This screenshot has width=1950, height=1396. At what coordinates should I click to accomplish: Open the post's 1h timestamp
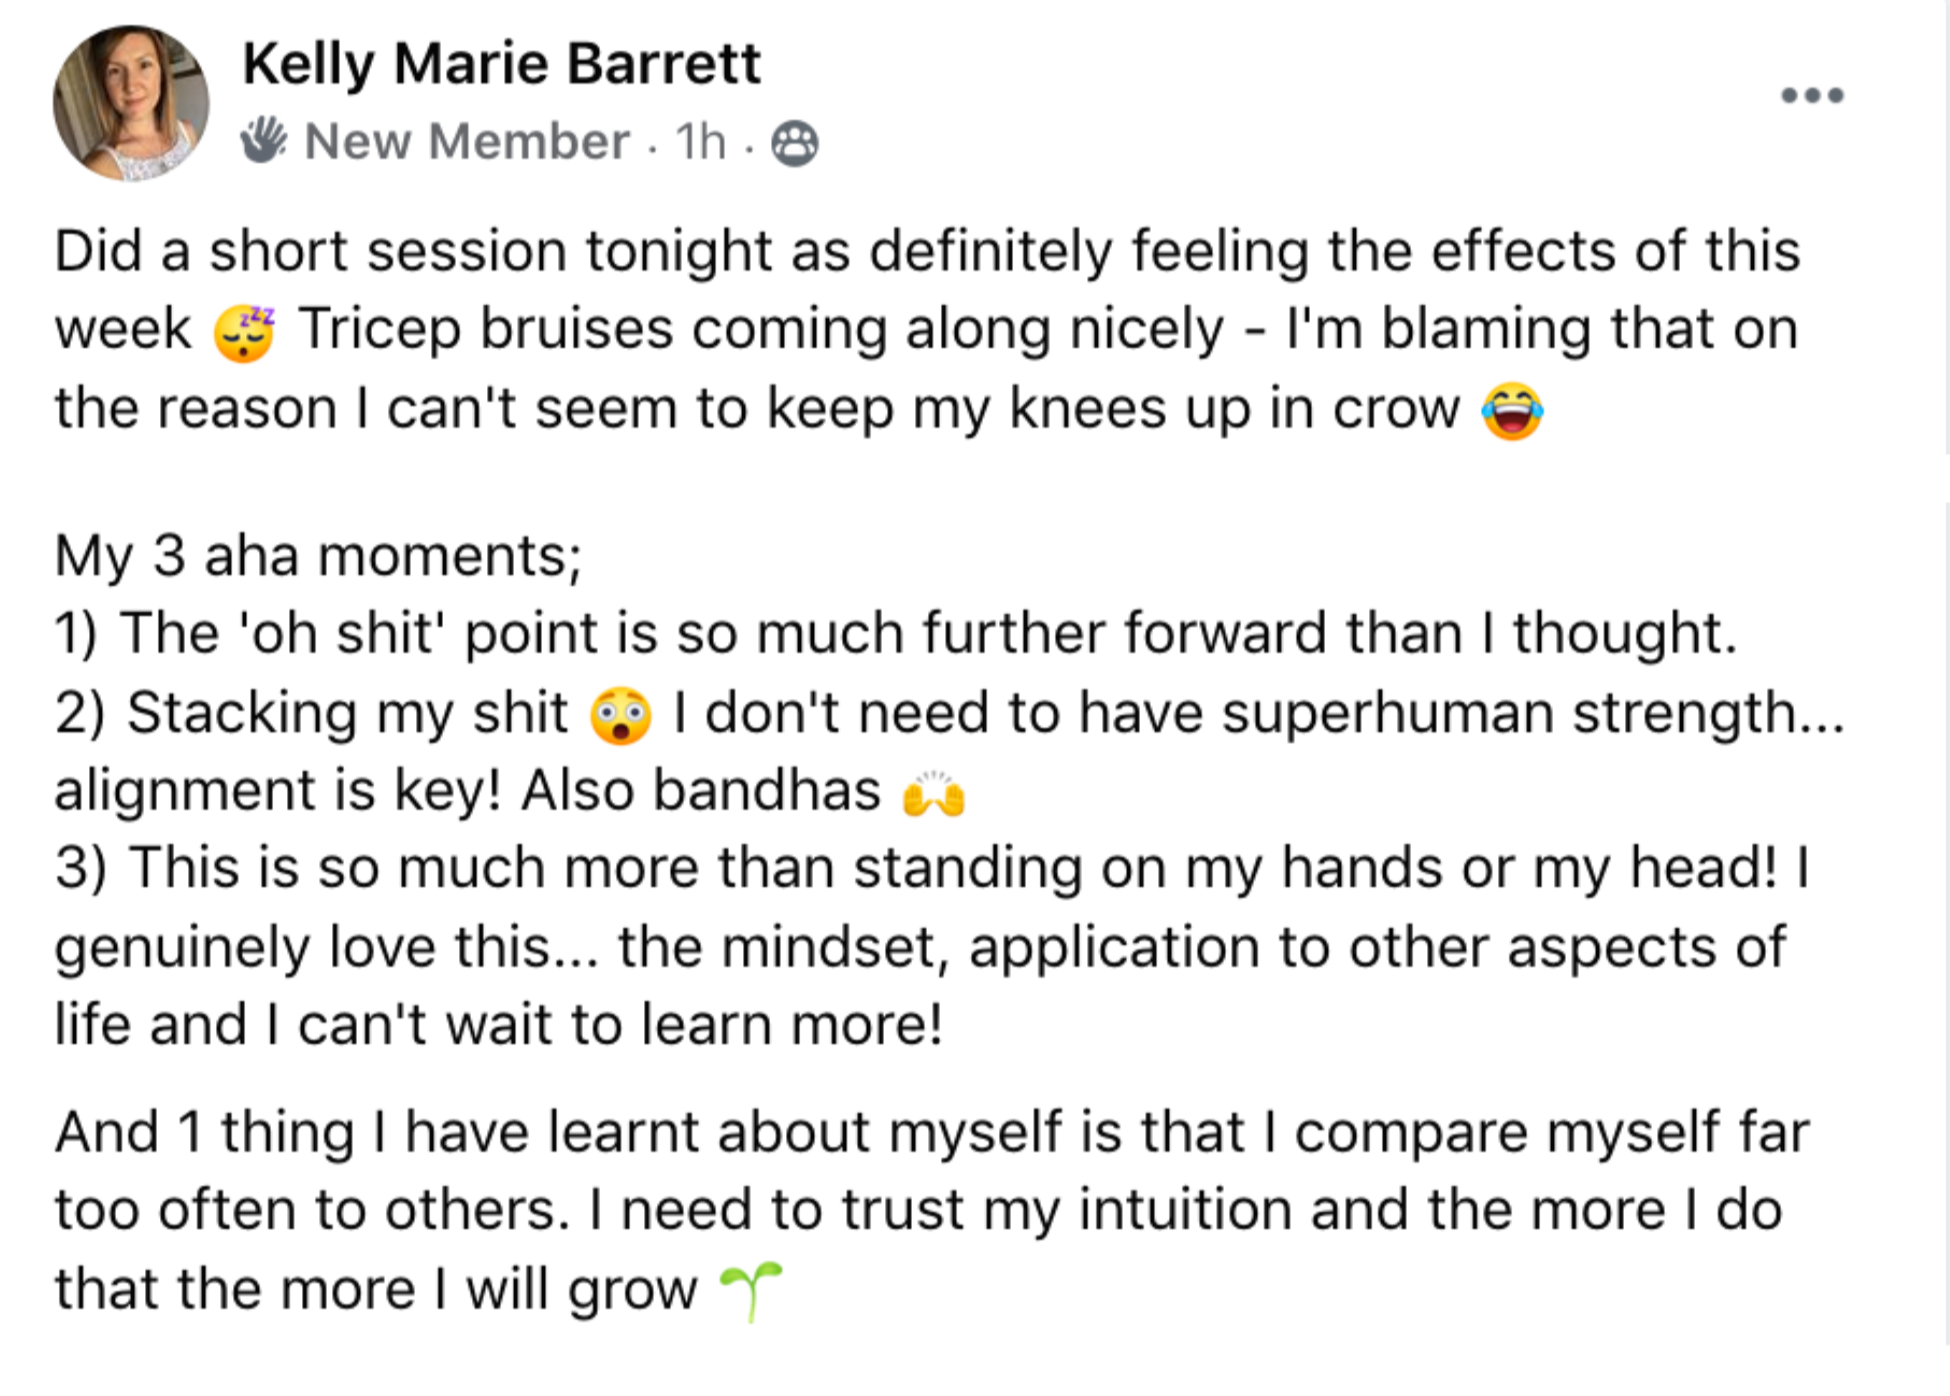coord(700,141)
